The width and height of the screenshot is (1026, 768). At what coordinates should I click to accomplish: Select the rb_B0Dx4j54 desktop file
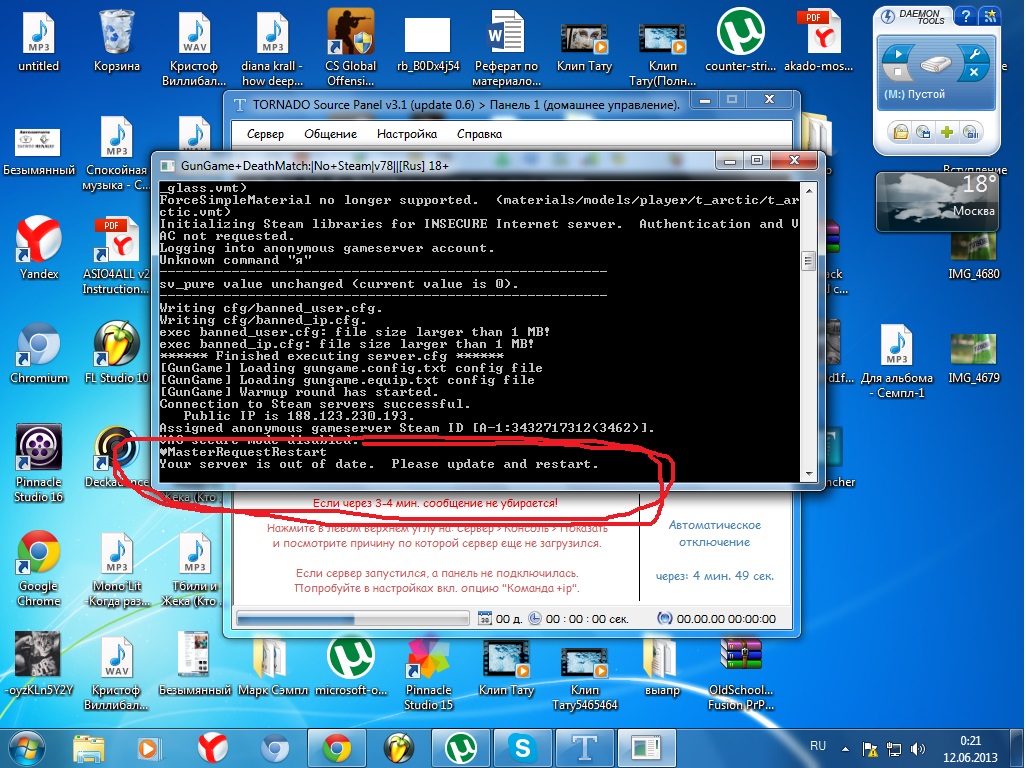428,41
